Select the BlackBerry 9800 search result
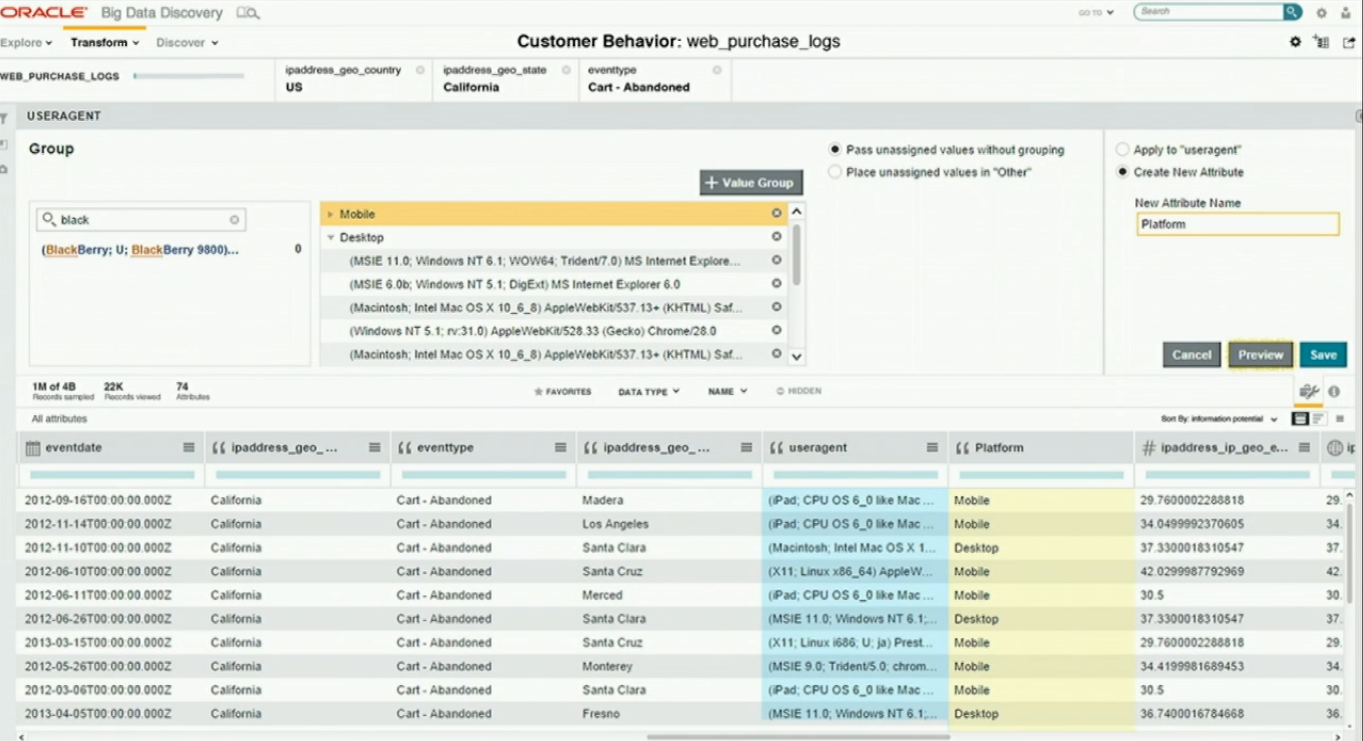 click(x=140, y=250)
